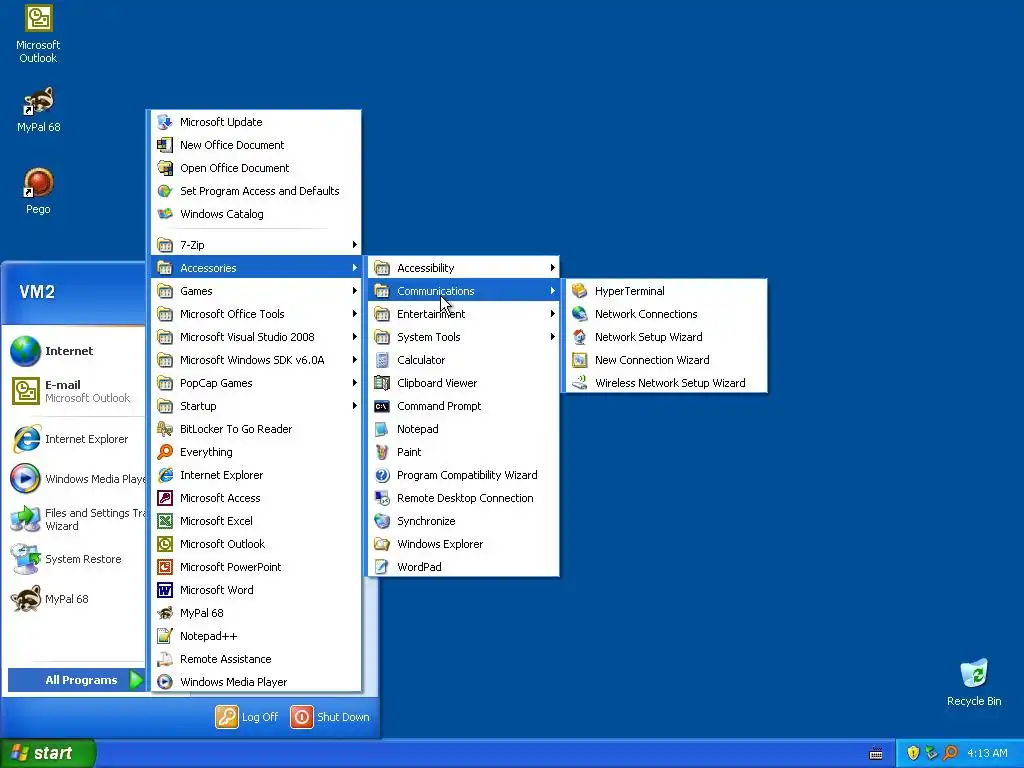Expand Microsoft Windows SDK v6.0A folder

256,360
